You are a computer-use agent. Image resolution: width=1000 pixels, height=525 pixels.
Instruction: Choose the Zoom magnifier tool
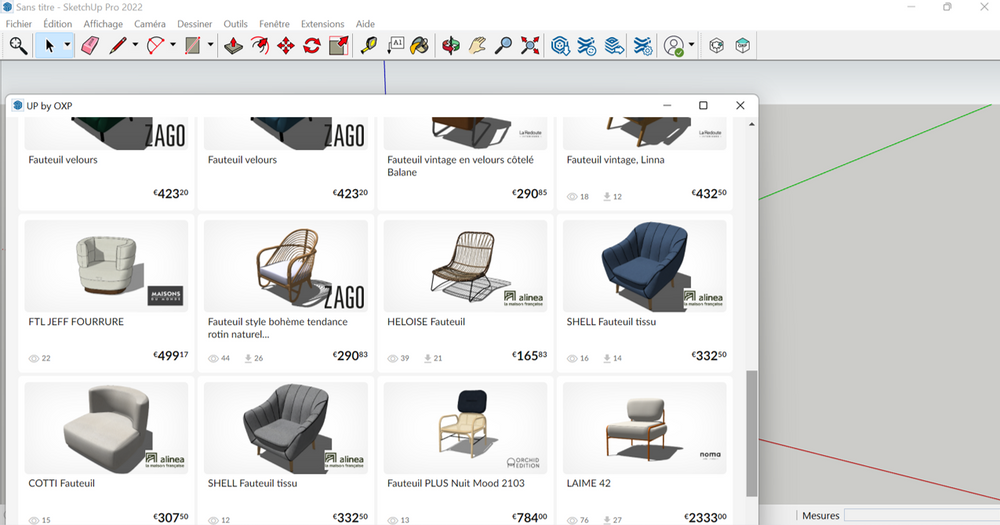503,46
